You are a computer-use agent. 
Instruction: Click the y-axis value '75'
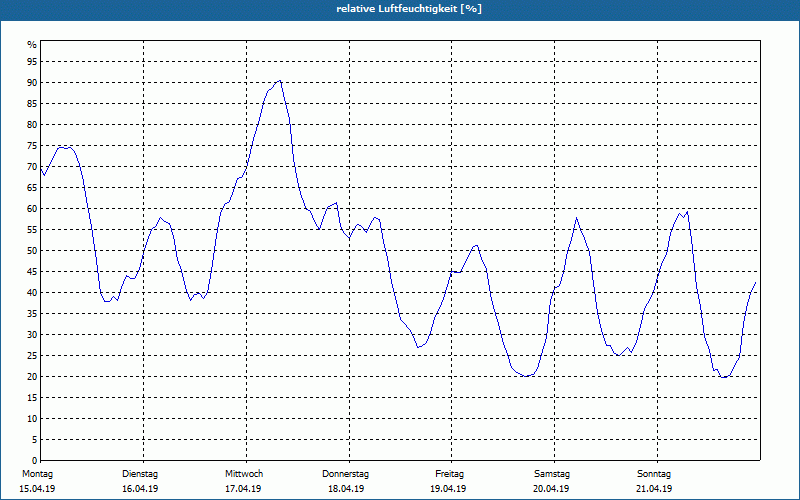click(x=32, y=145)
